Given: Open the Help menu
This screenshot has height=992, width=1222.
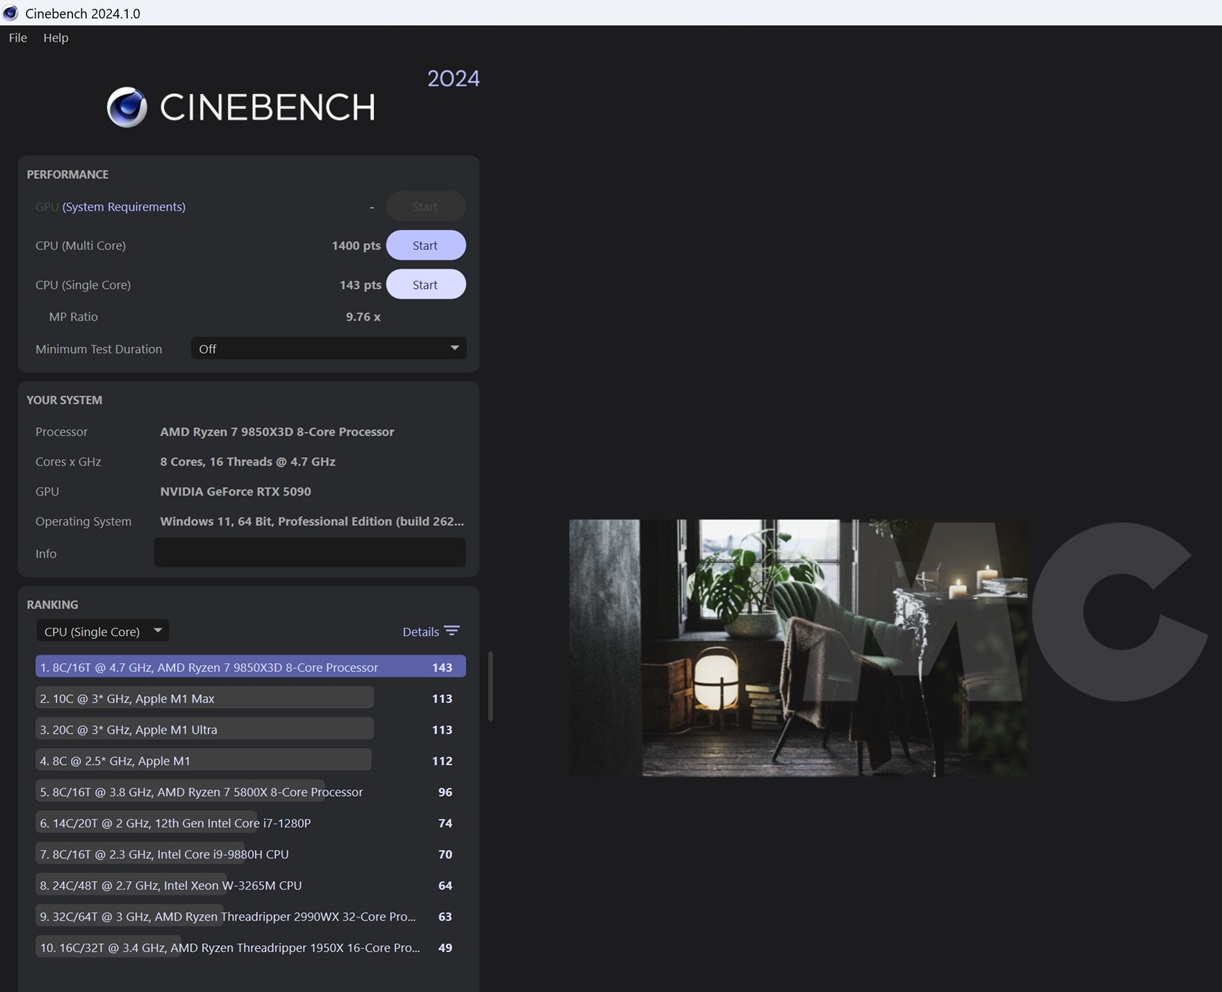Looking at the screenshot, I should coord(56,38).
